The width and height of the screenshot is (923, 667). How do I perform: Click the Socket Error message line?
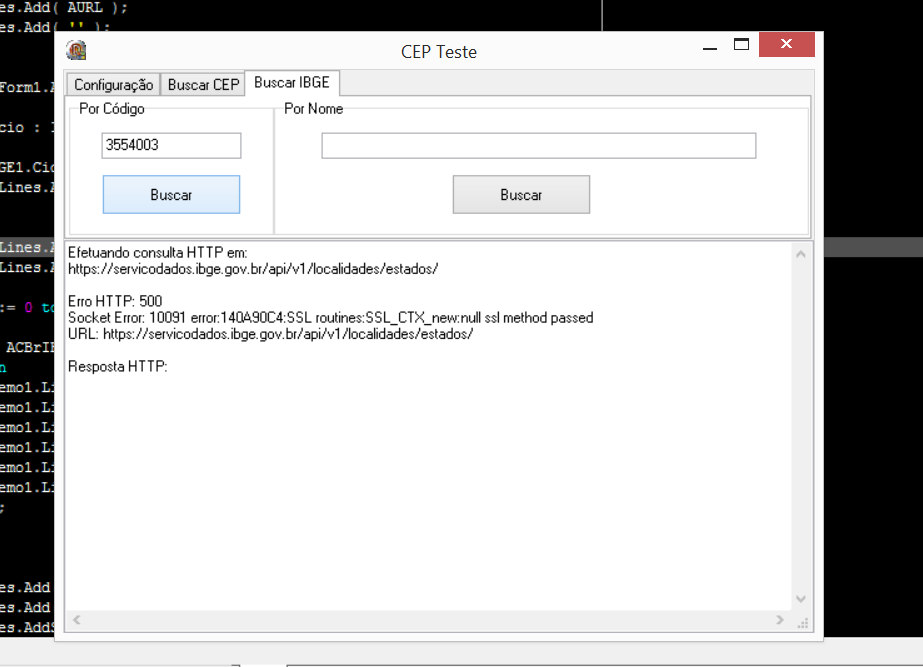[330, 318]
